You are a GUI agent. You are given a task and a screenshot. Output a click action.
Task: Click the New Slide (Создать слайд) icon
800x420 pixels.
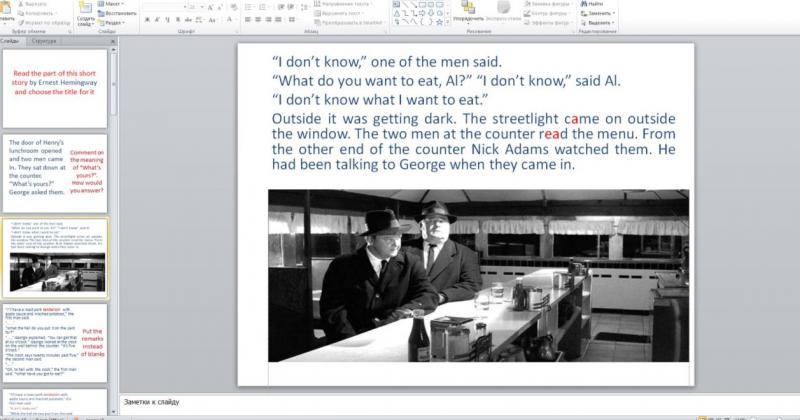(85, 8)
